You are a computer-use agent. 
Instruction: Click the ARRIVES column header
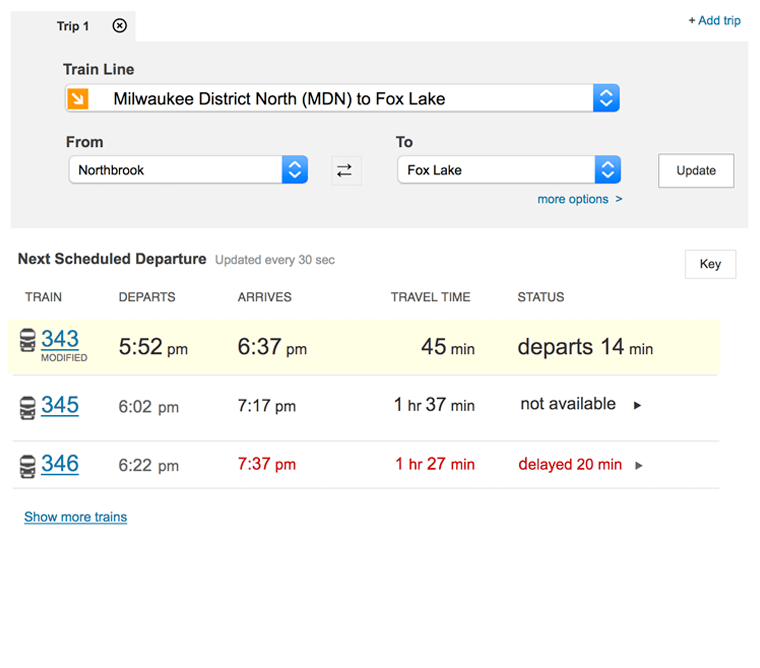click(x=265, y=297)
